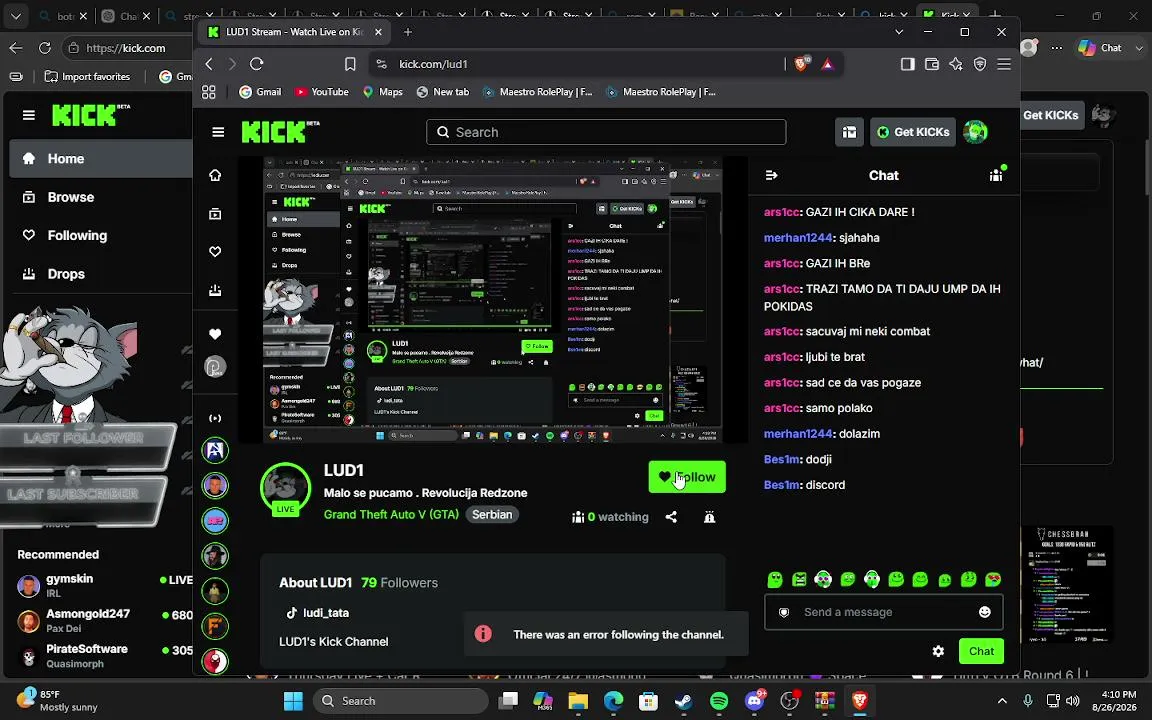Click the report channel siren icon
The image size is (1152, 720).
click(x=710, y=517)
